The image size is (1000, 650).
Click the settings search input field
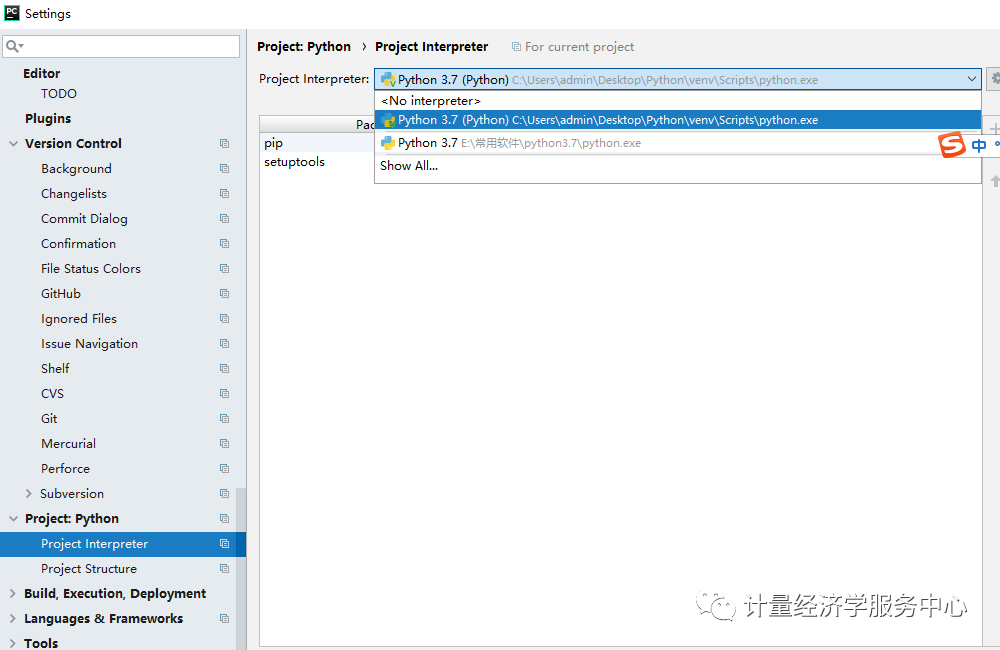[x=121, y=47]
